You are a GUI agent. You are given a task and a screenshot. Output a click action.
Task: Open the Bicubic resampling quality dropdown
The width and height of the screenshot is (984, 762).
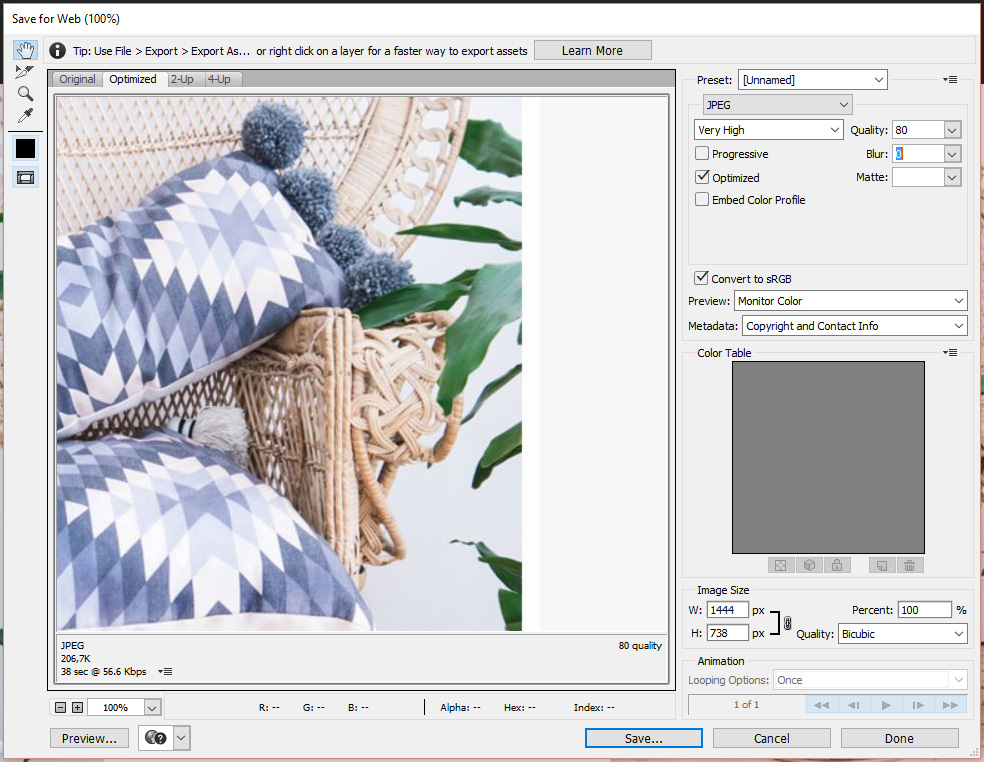[x=902, y=634]
